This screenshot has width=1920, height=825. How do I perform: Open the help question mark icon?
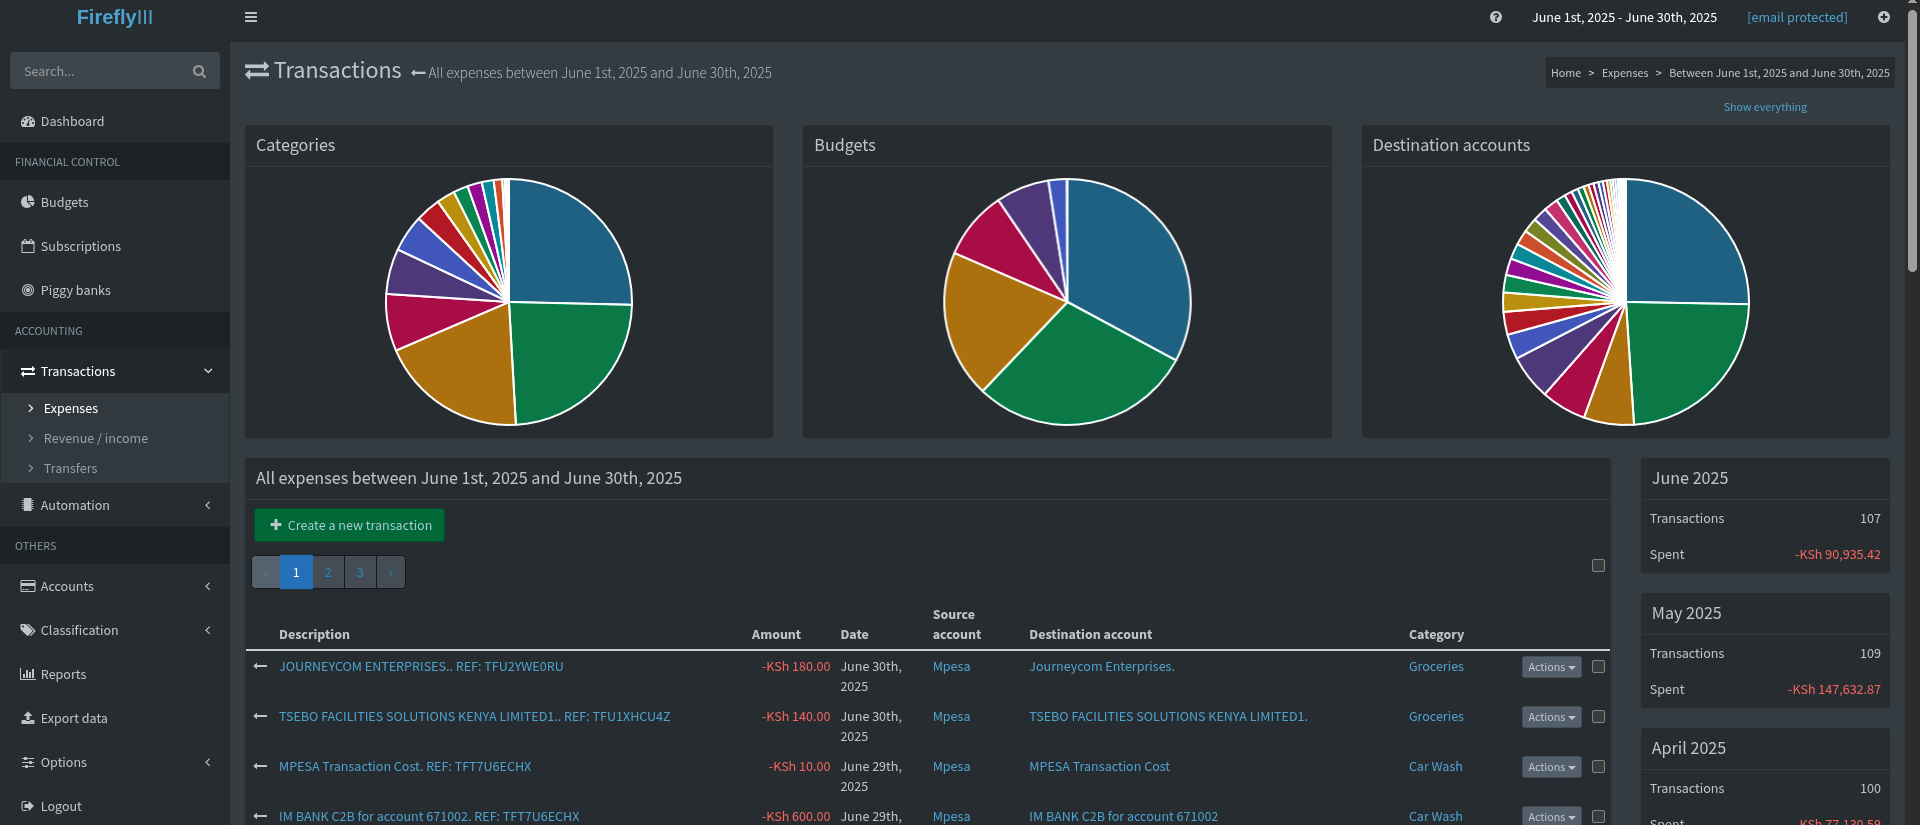(x=1495, y=17)
